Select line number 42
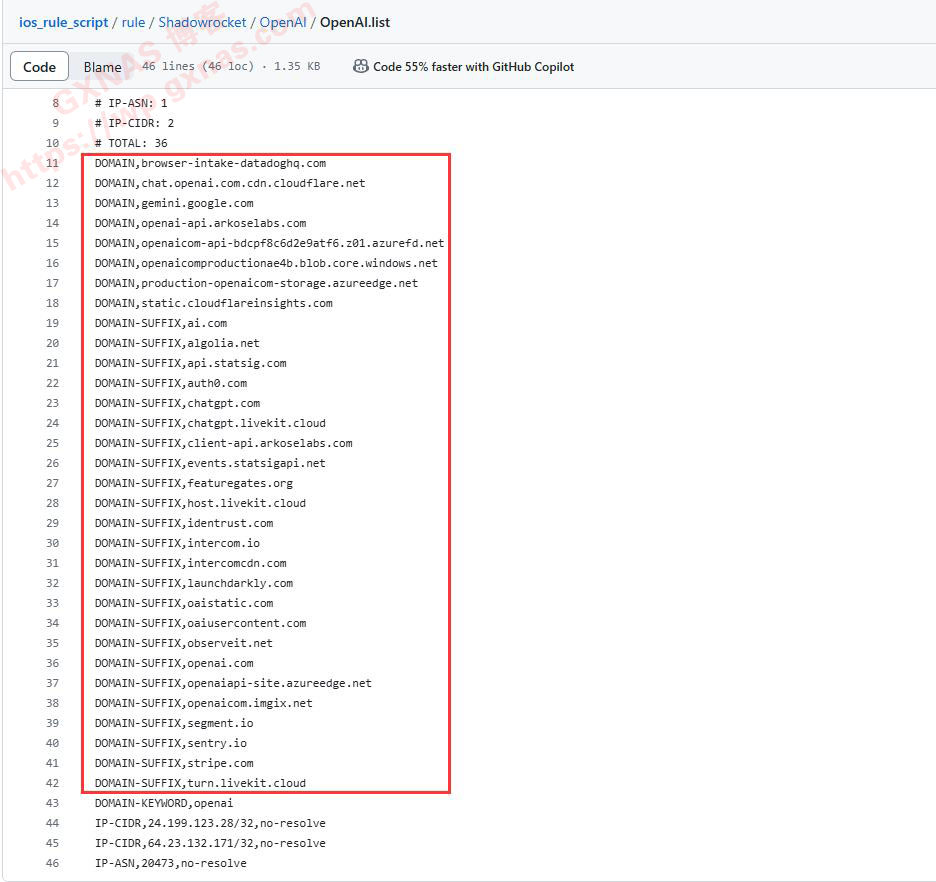 pos(52,783)
